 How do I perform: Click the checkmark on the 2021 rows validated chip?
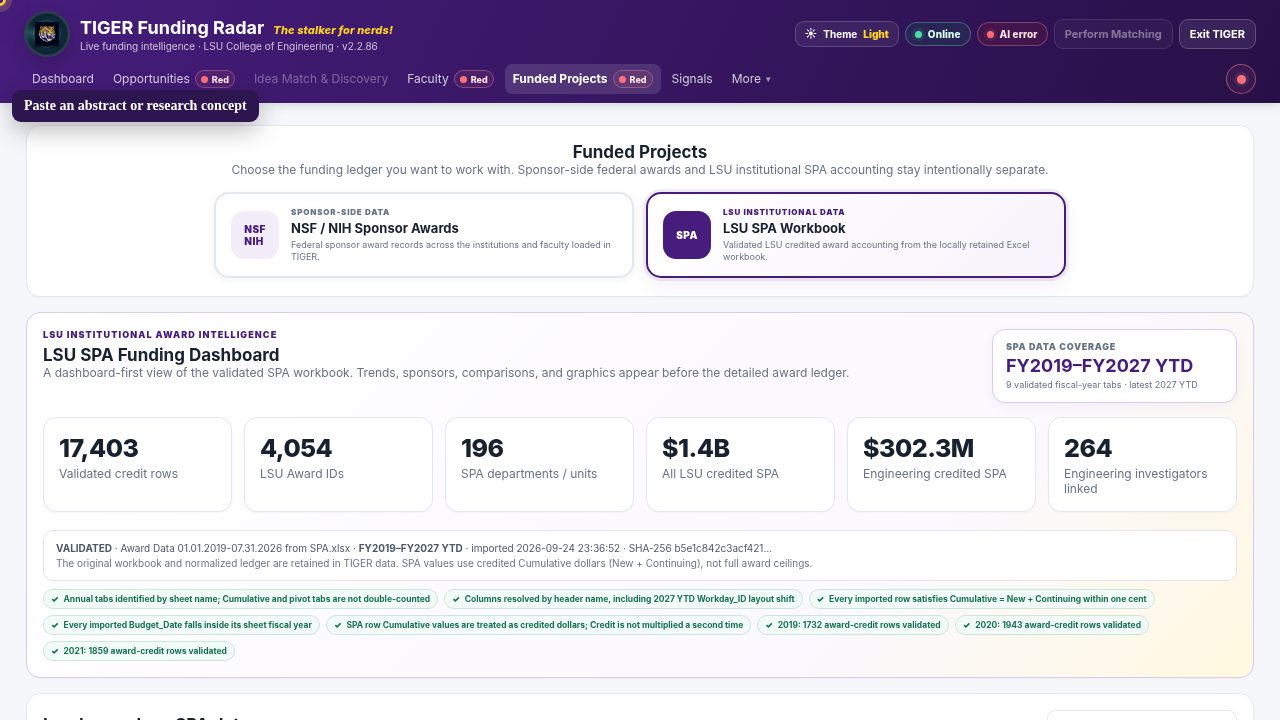pyautogui.click(x=55, y=651)
